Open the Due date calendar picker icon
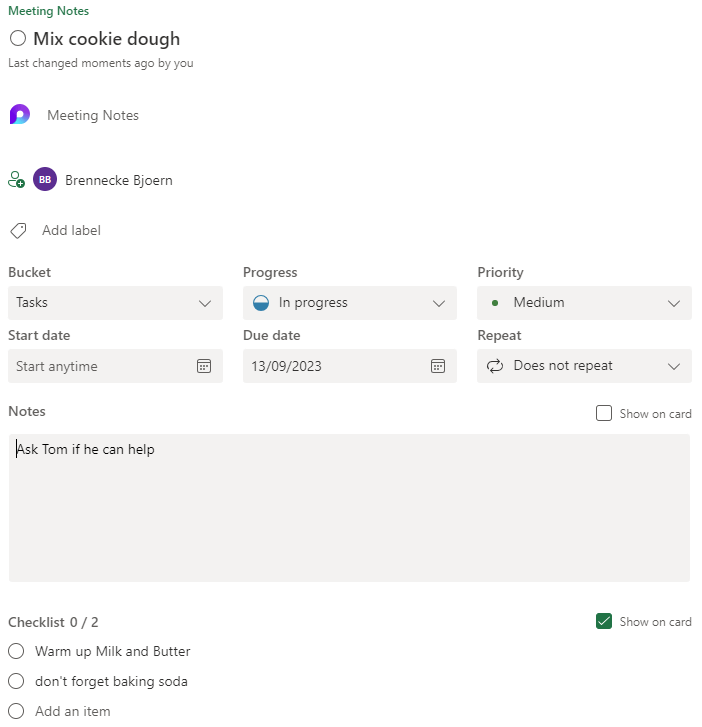The height and width of the screenshot is (727, 702). coord(438,366)
